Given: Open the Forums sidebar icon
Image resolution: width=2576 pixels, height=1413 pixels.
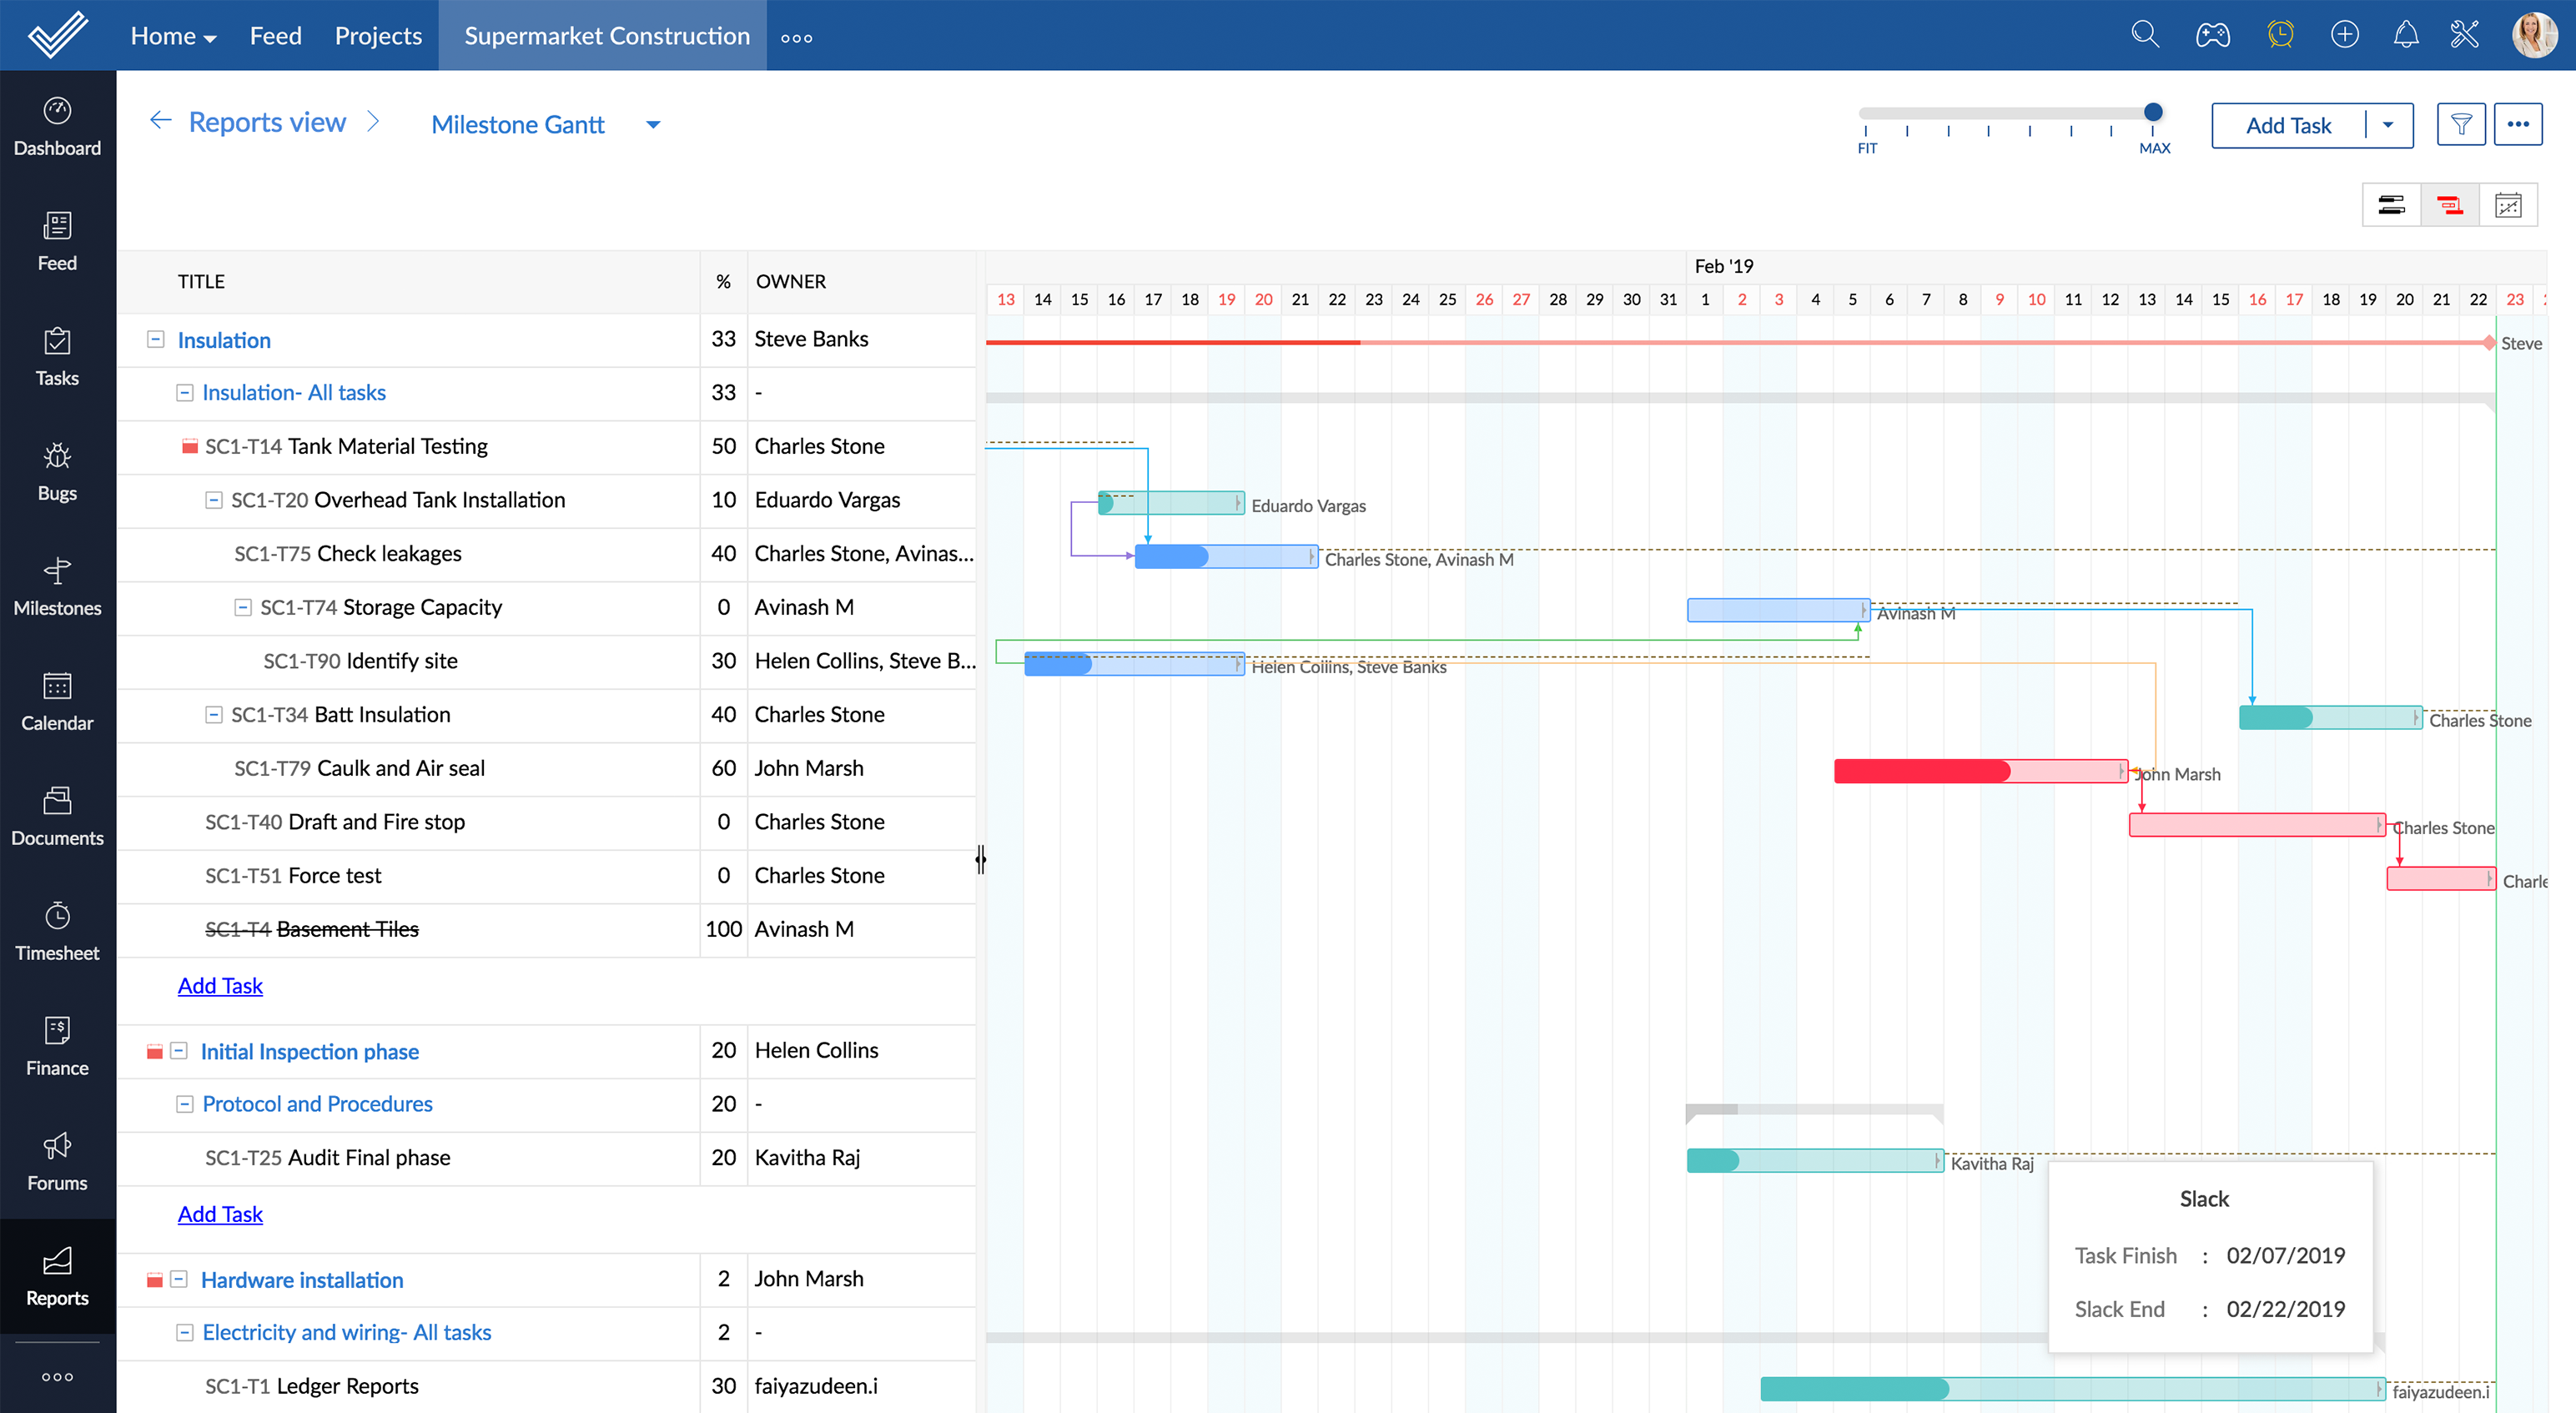Looking at the screenshot, I should tap(57, 1160).
